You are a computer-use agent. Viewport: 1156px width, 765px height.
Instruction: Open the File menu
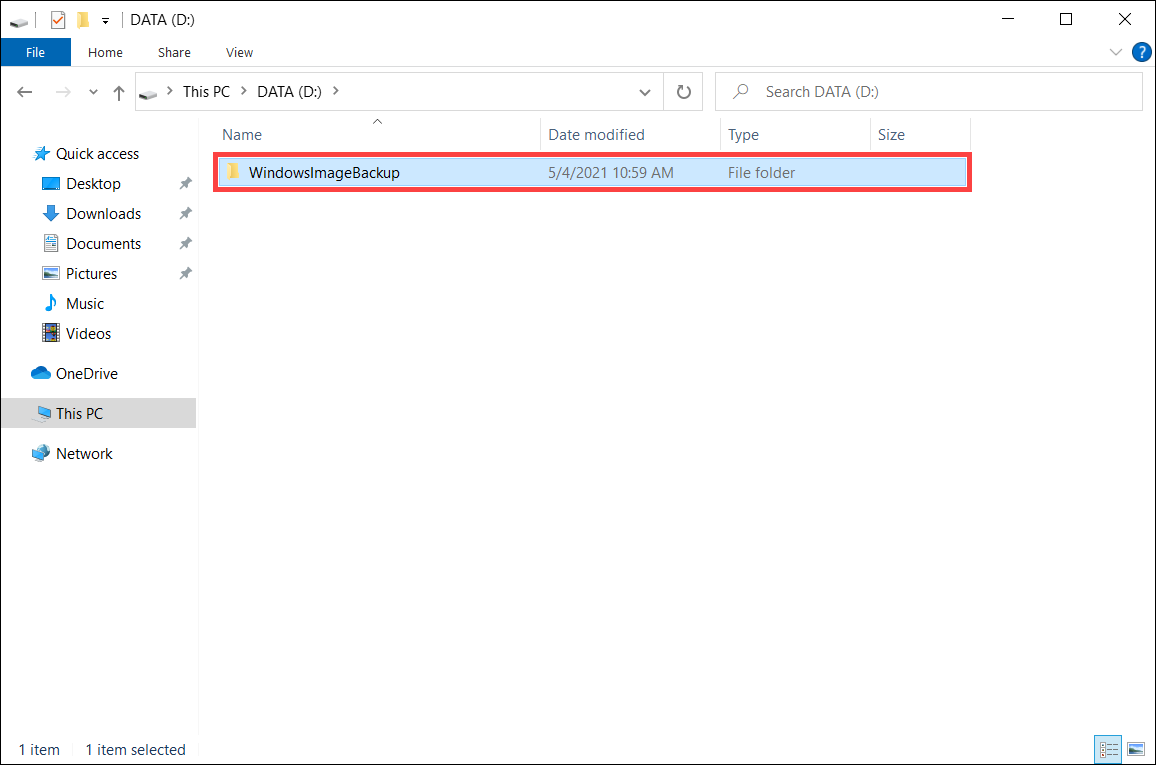[x=35, y=52]
